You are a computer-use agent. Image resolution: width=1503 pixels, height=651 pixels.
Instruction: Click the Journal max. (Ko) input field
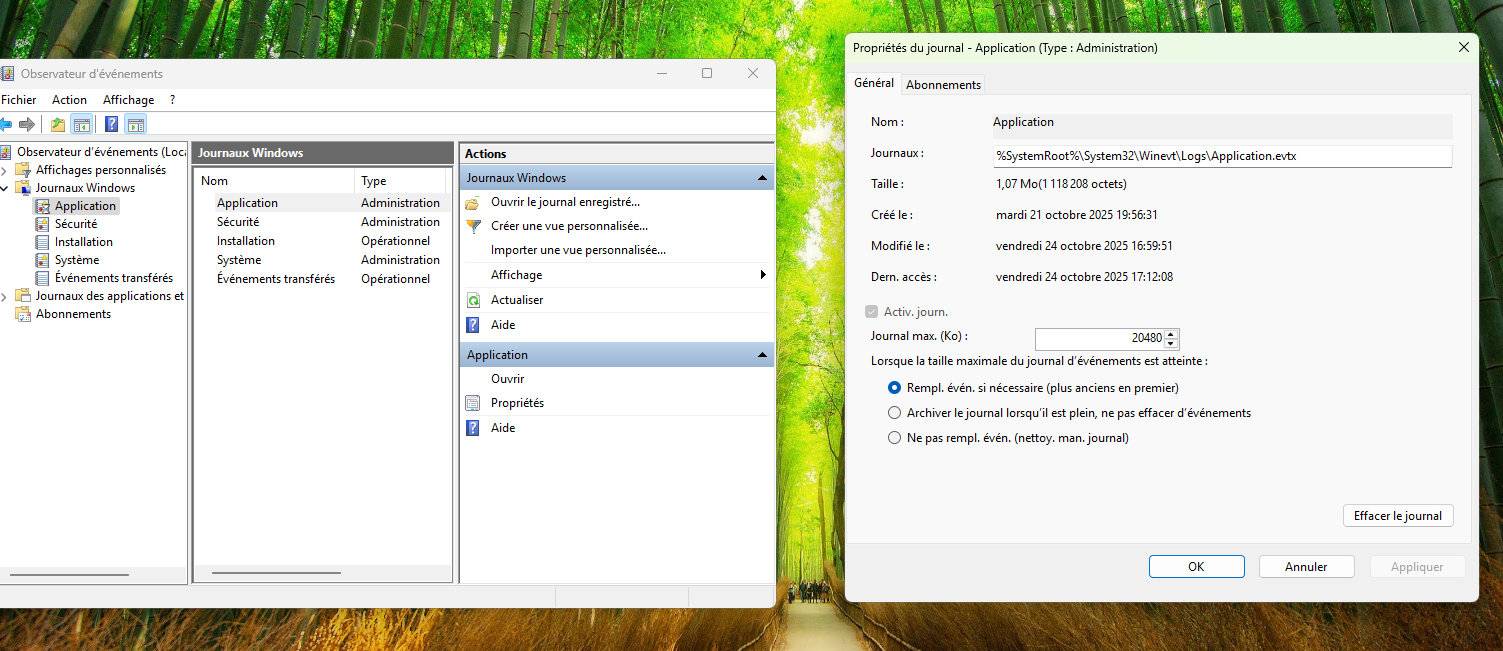(1100, 338)
